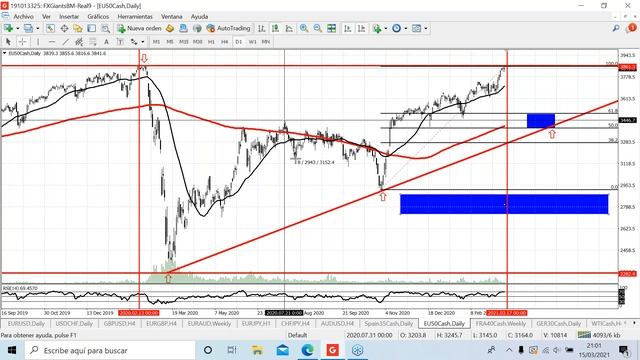Tile chart windows with grid icon
The height and width of the screenshot is (360, 640).
pyautogui.click(x=331, y=28)
